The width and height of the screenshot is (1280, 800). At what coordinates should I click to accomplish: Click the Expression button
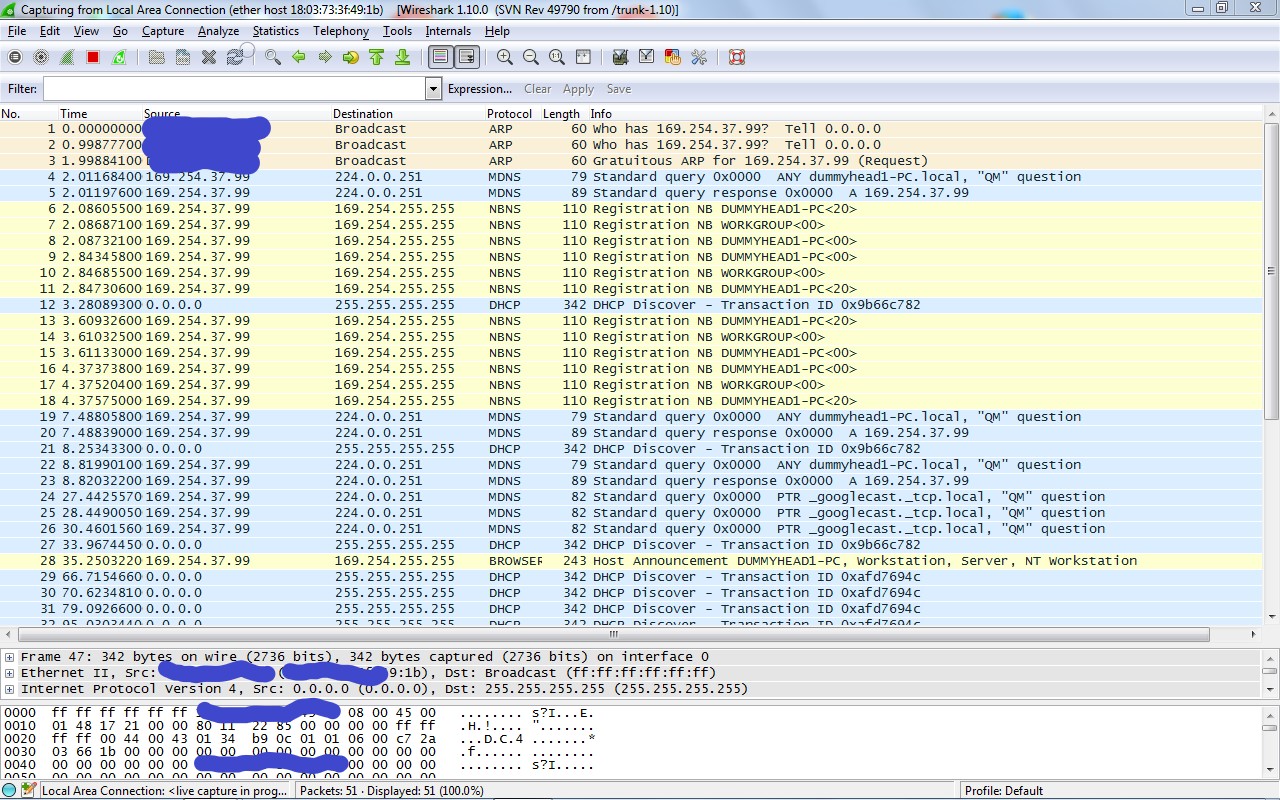pos(480,89)
